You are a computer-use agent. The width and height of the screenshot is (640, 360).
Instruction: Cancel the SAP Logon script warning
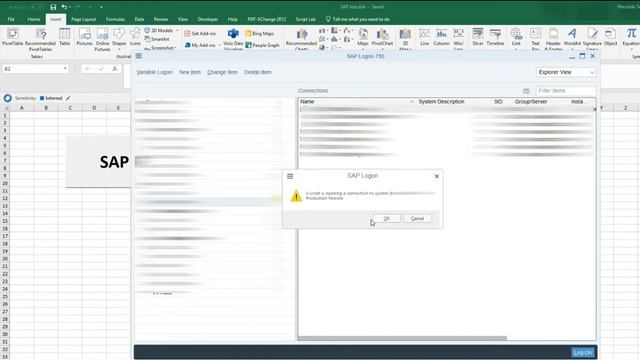tap(417, 218)
